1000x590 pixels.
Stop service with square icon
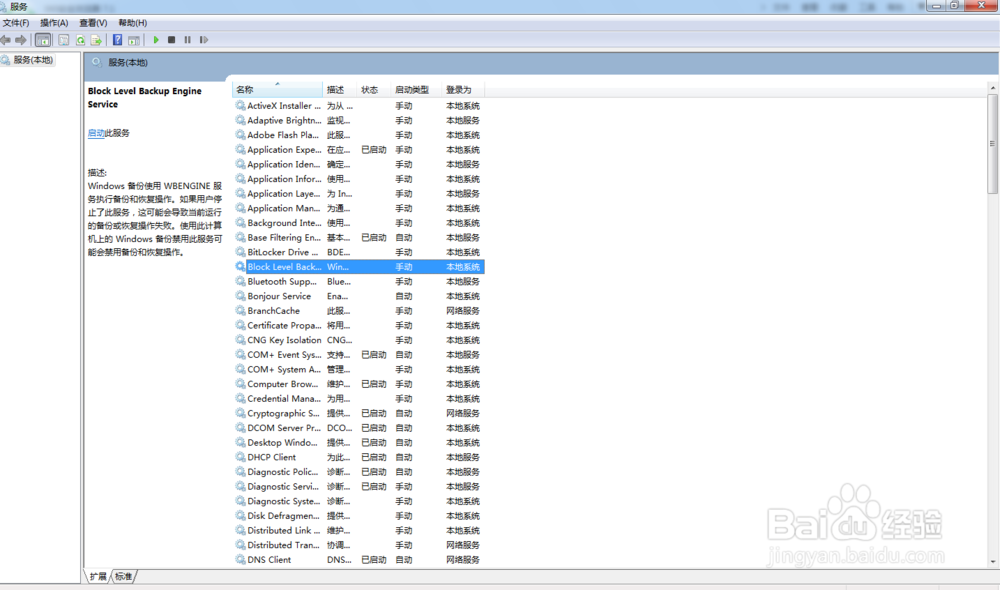[172, 40]
